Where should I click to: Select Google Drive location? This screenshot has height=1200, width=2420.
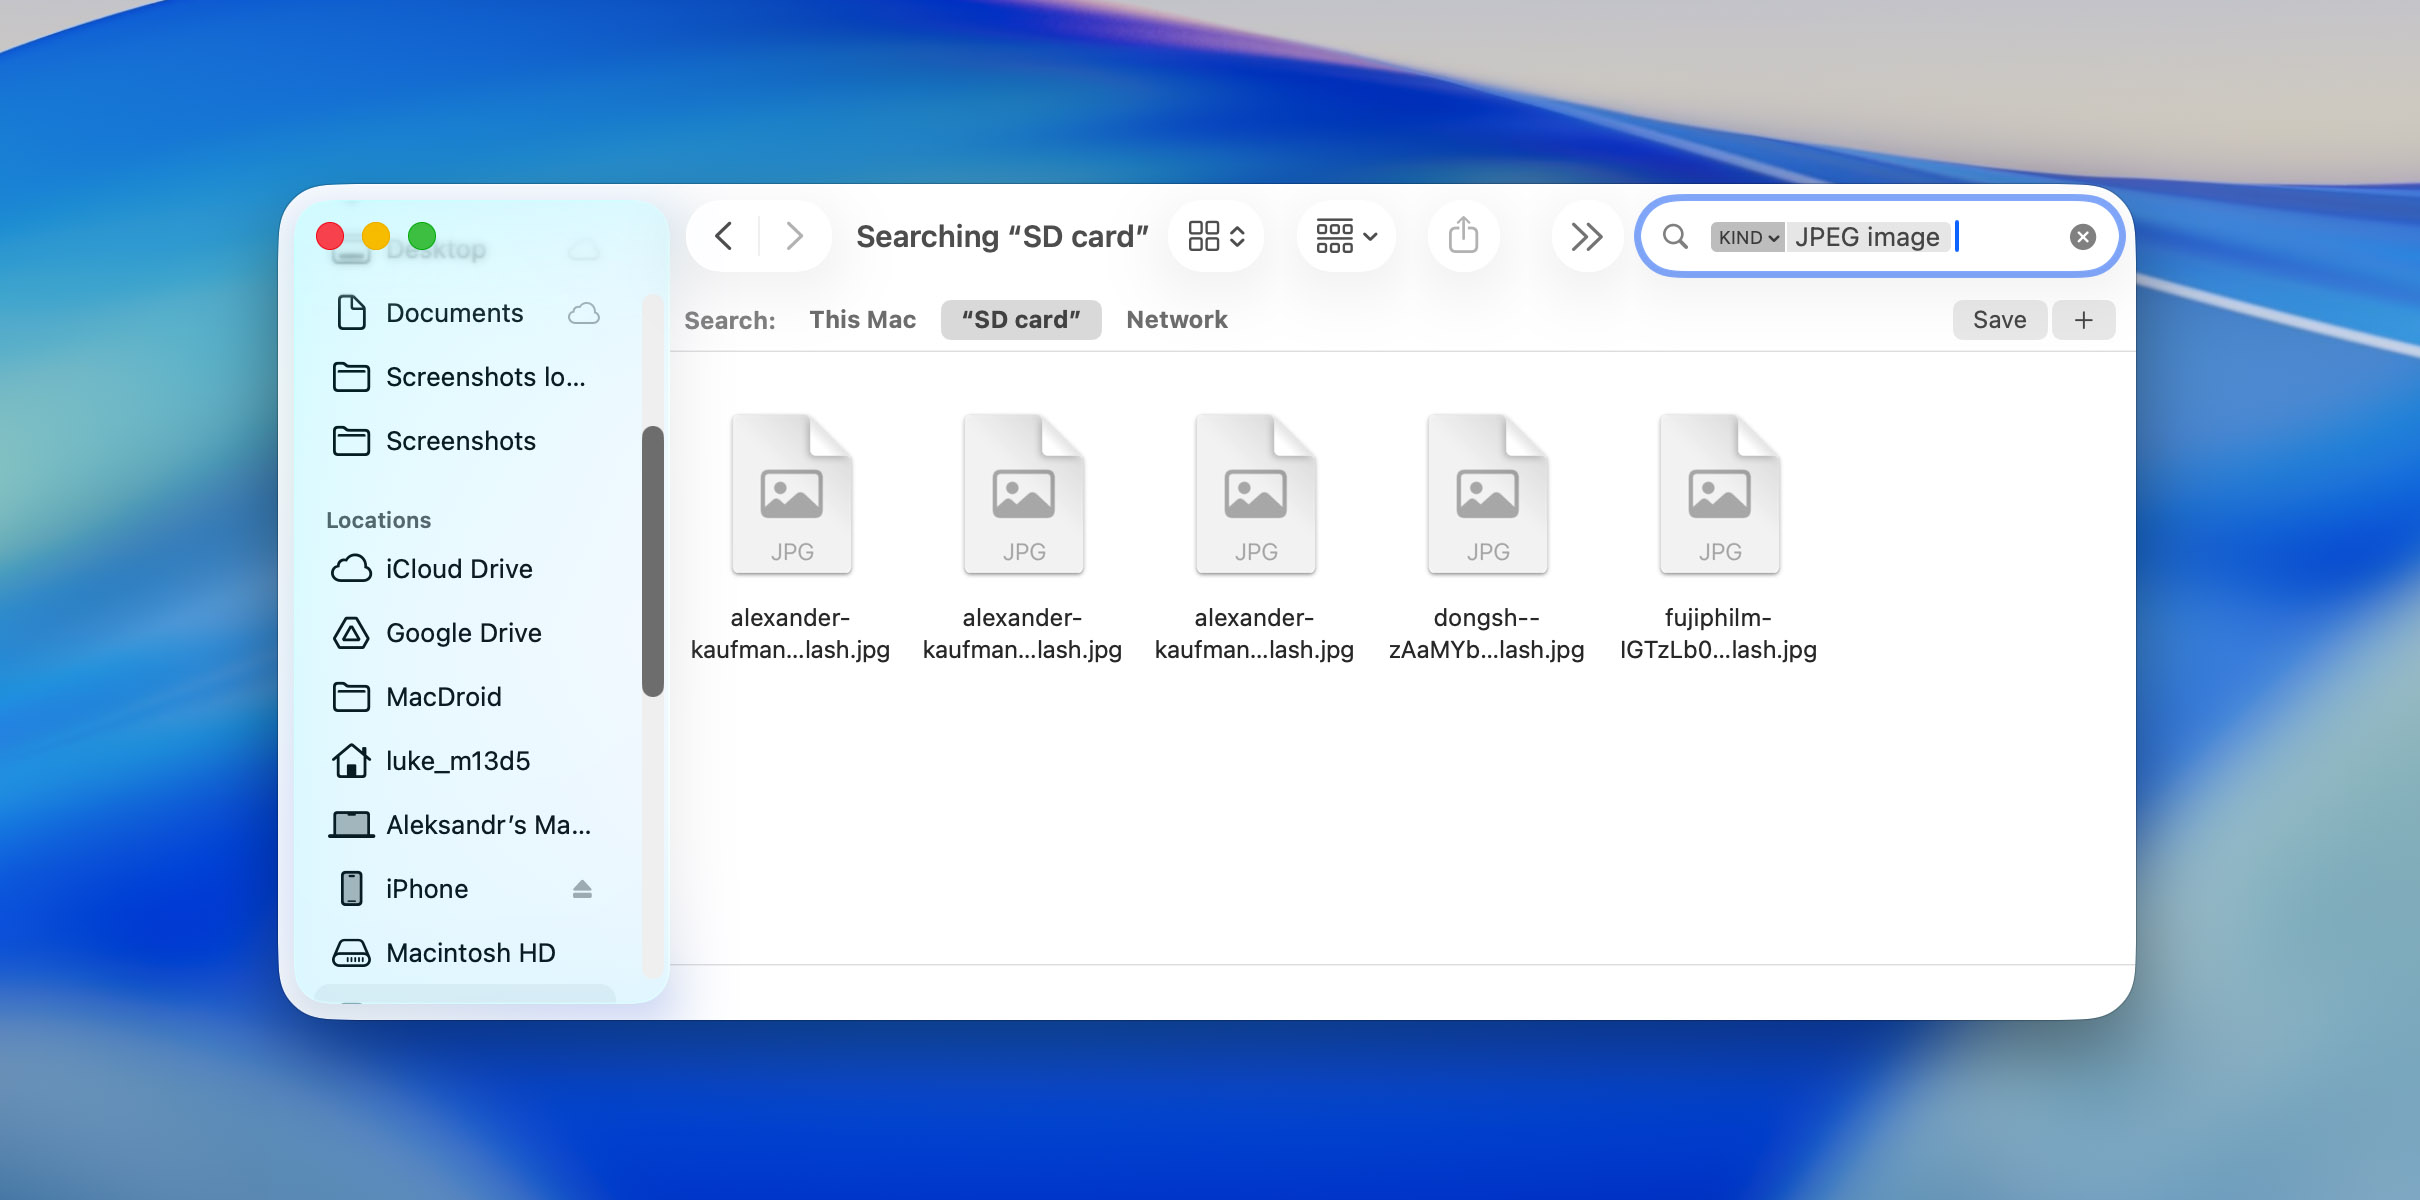[466, 633]
